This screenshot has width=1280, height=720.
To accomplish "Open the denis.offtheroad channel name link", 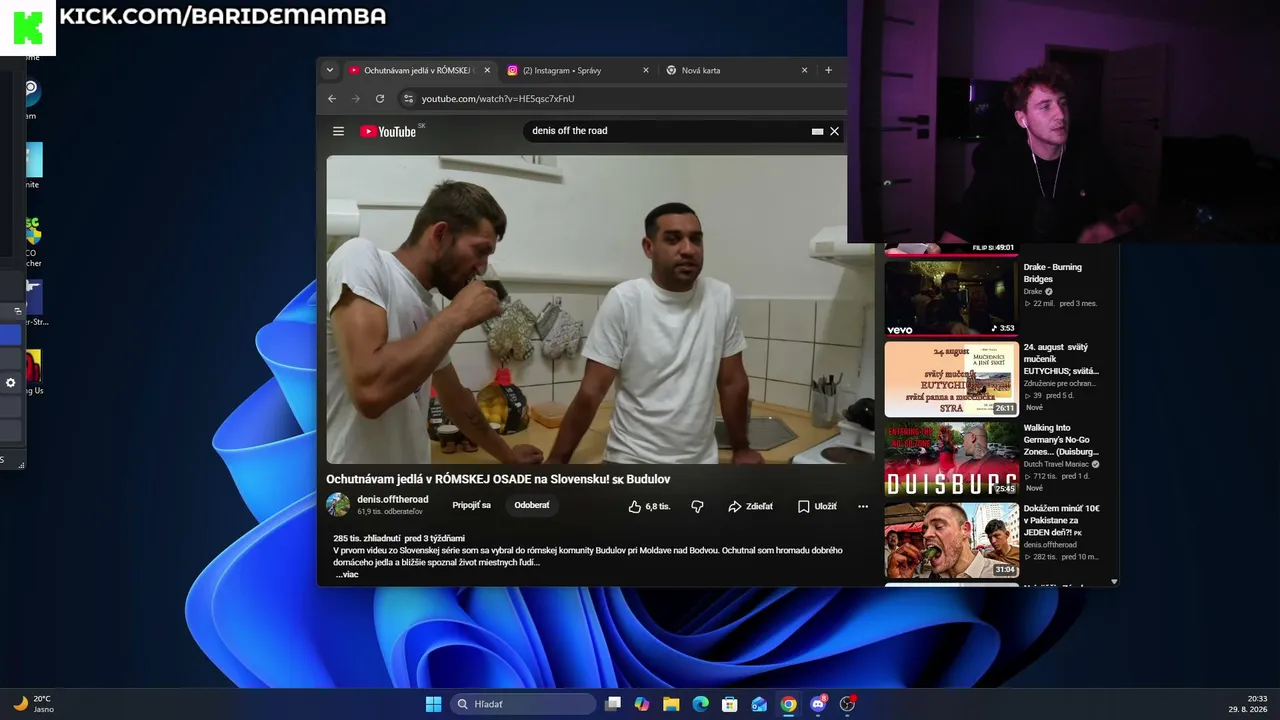I will click(392, 499).
